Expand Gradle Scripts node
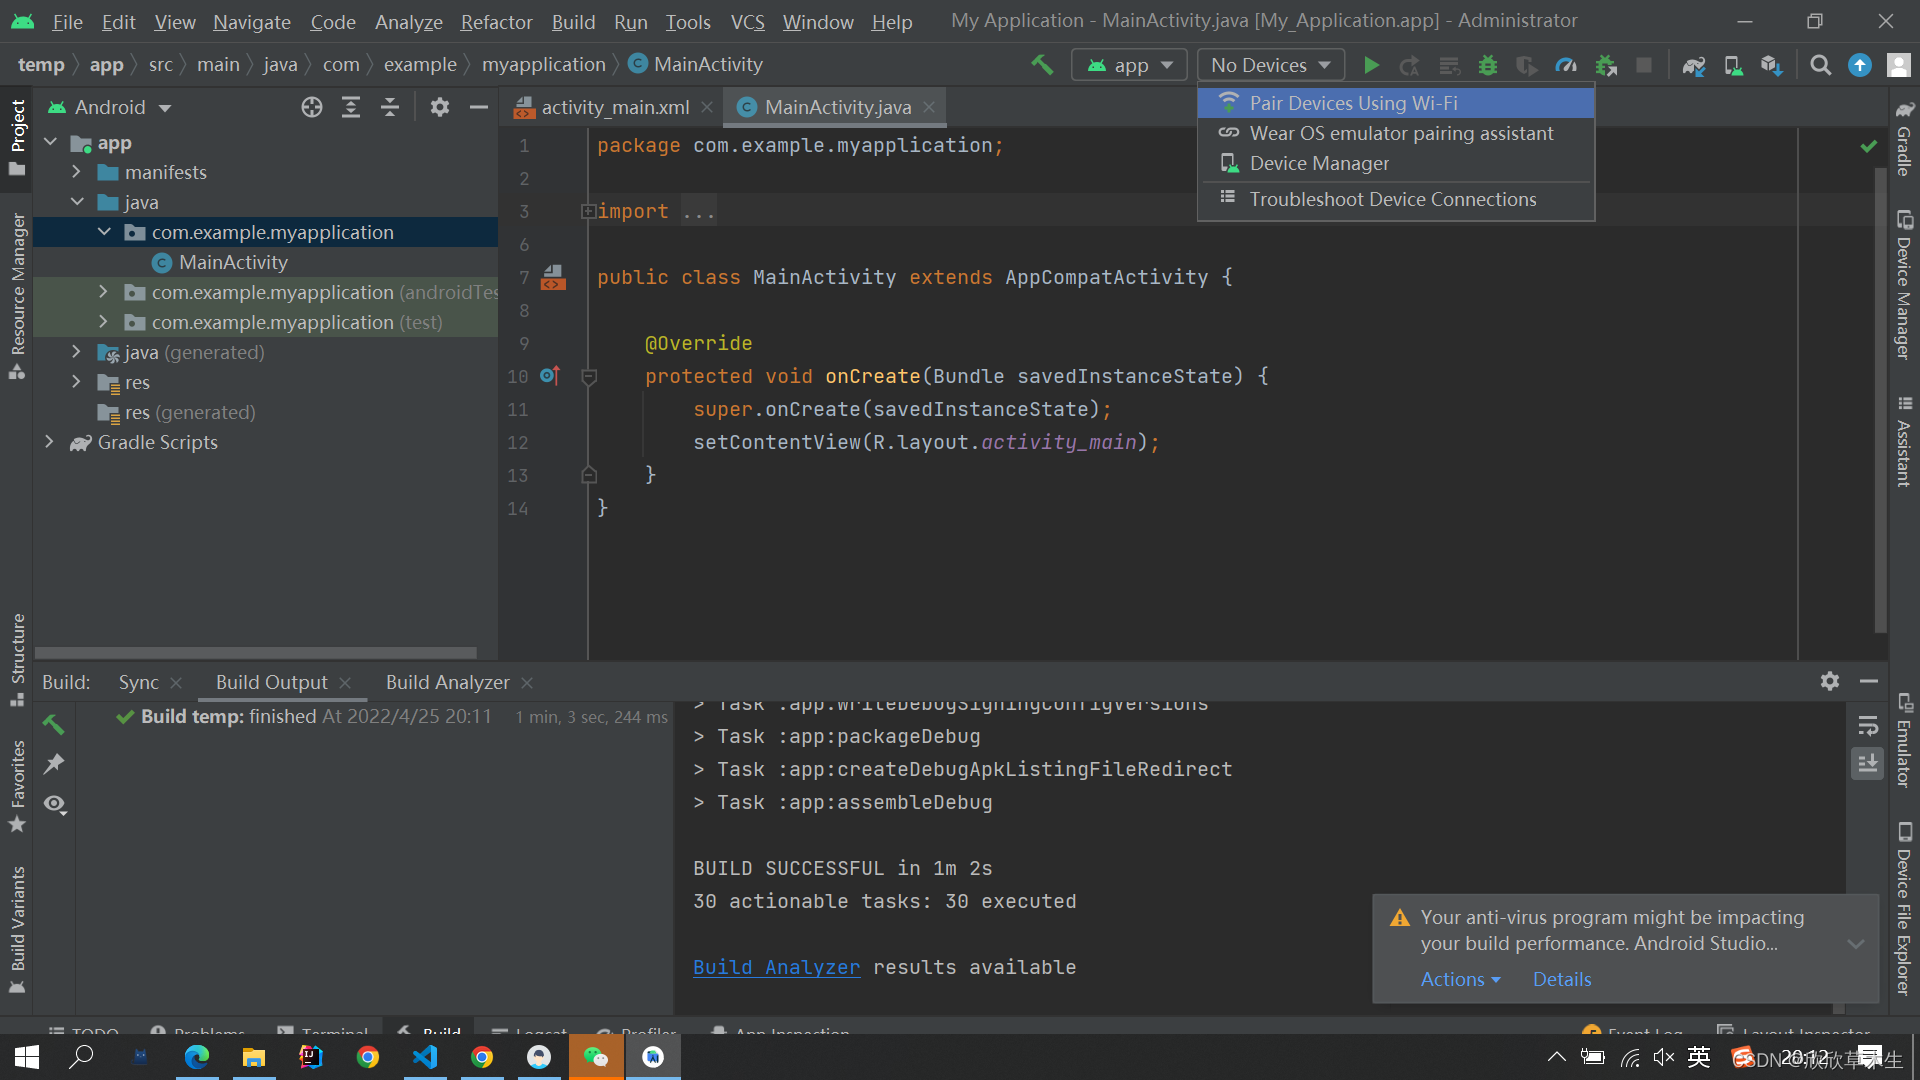This screenshot has width=1920, height=1080. (x=49, y=442)
